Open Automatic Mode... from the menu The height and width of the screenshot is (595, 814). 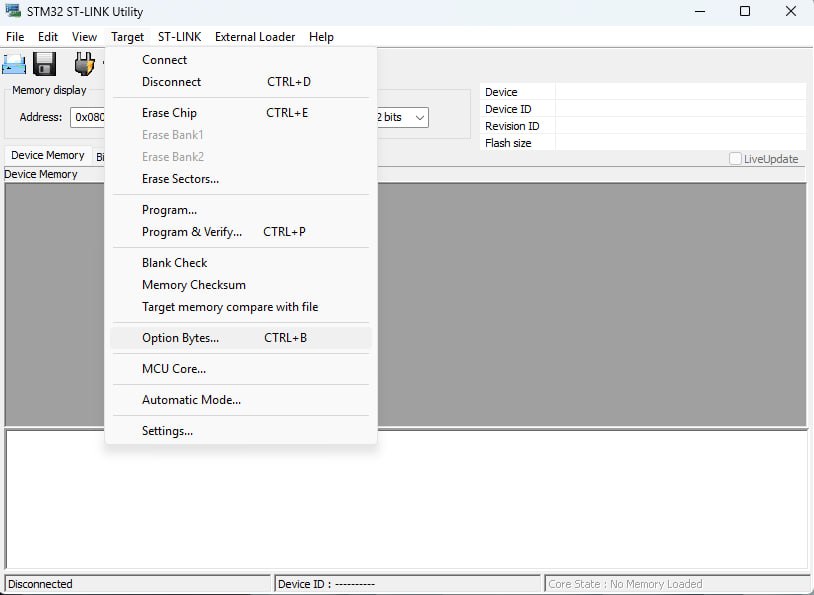click(241, 400)
